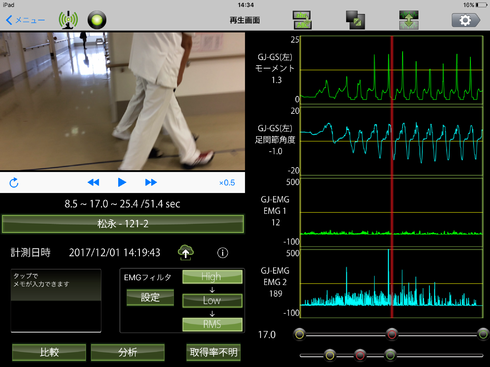
Task: Tap the memo input box
Action: tap(56, 301)
